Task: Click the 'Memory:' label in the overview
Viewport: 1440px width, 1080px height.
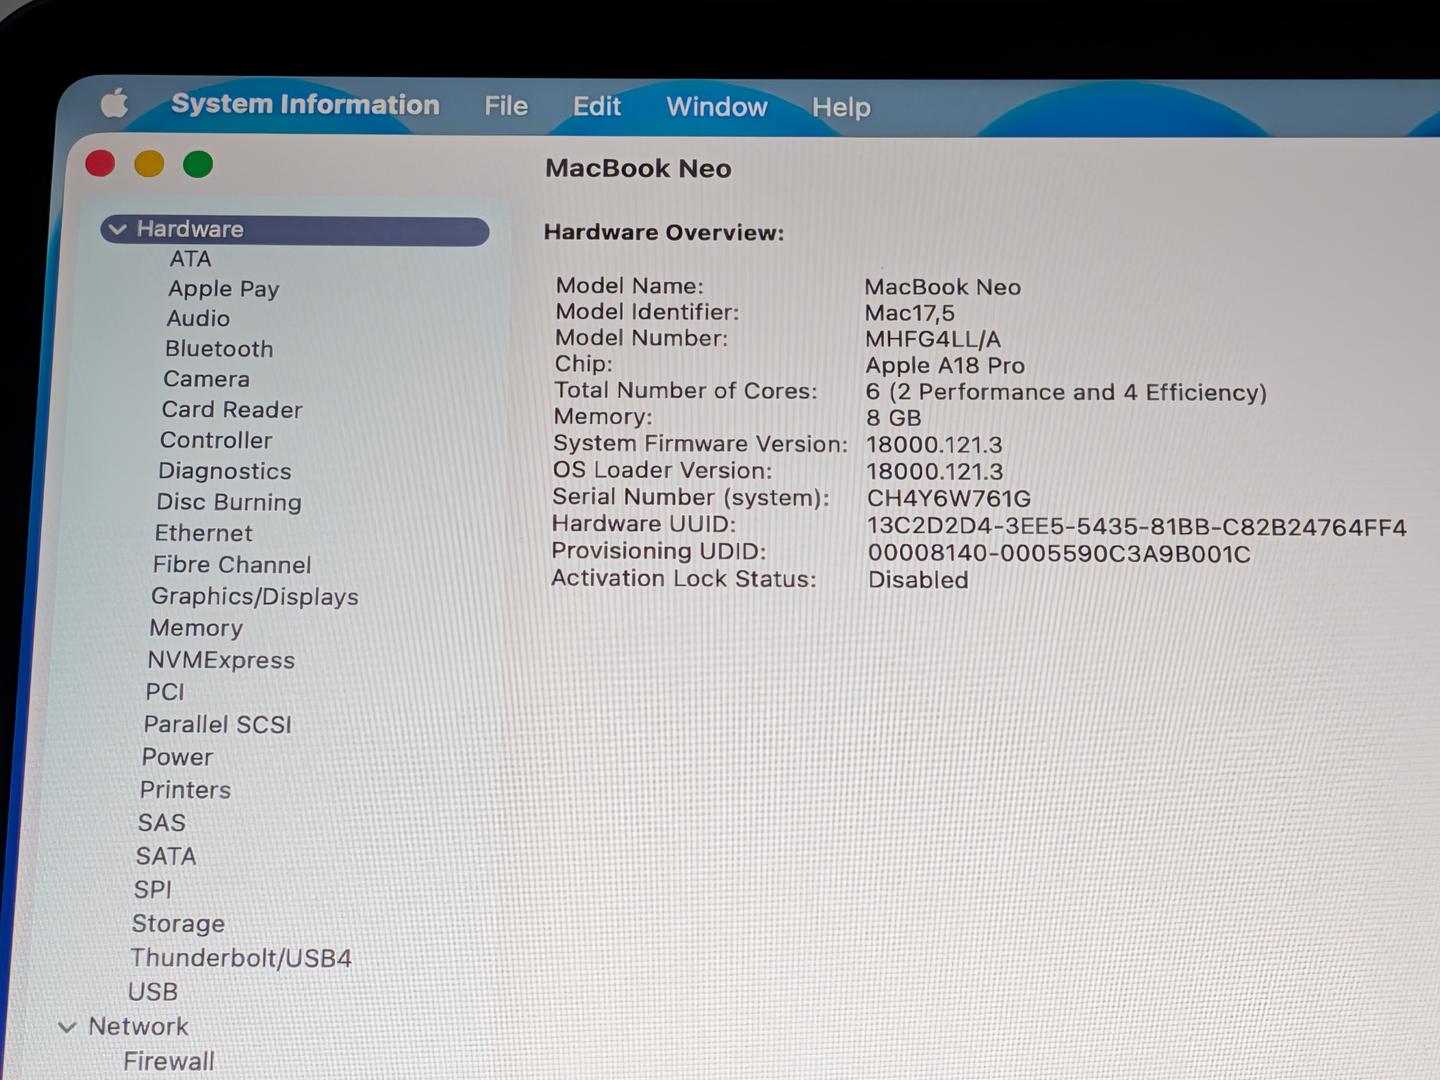Action: coord(603,417)
